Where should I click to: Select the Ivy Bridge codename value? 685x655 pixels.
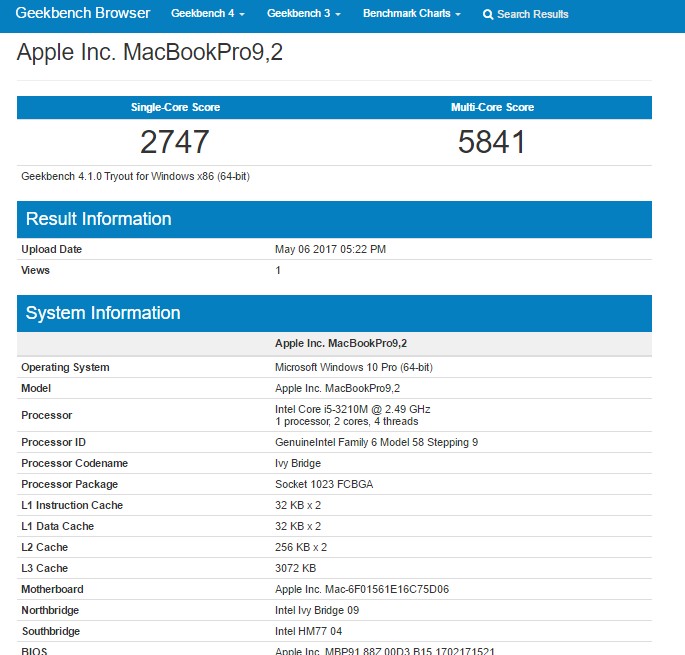click(x=298, y=463)
